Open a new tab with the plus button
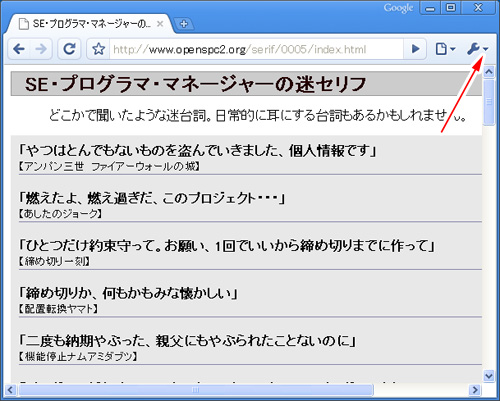 [x=183, y=24]
